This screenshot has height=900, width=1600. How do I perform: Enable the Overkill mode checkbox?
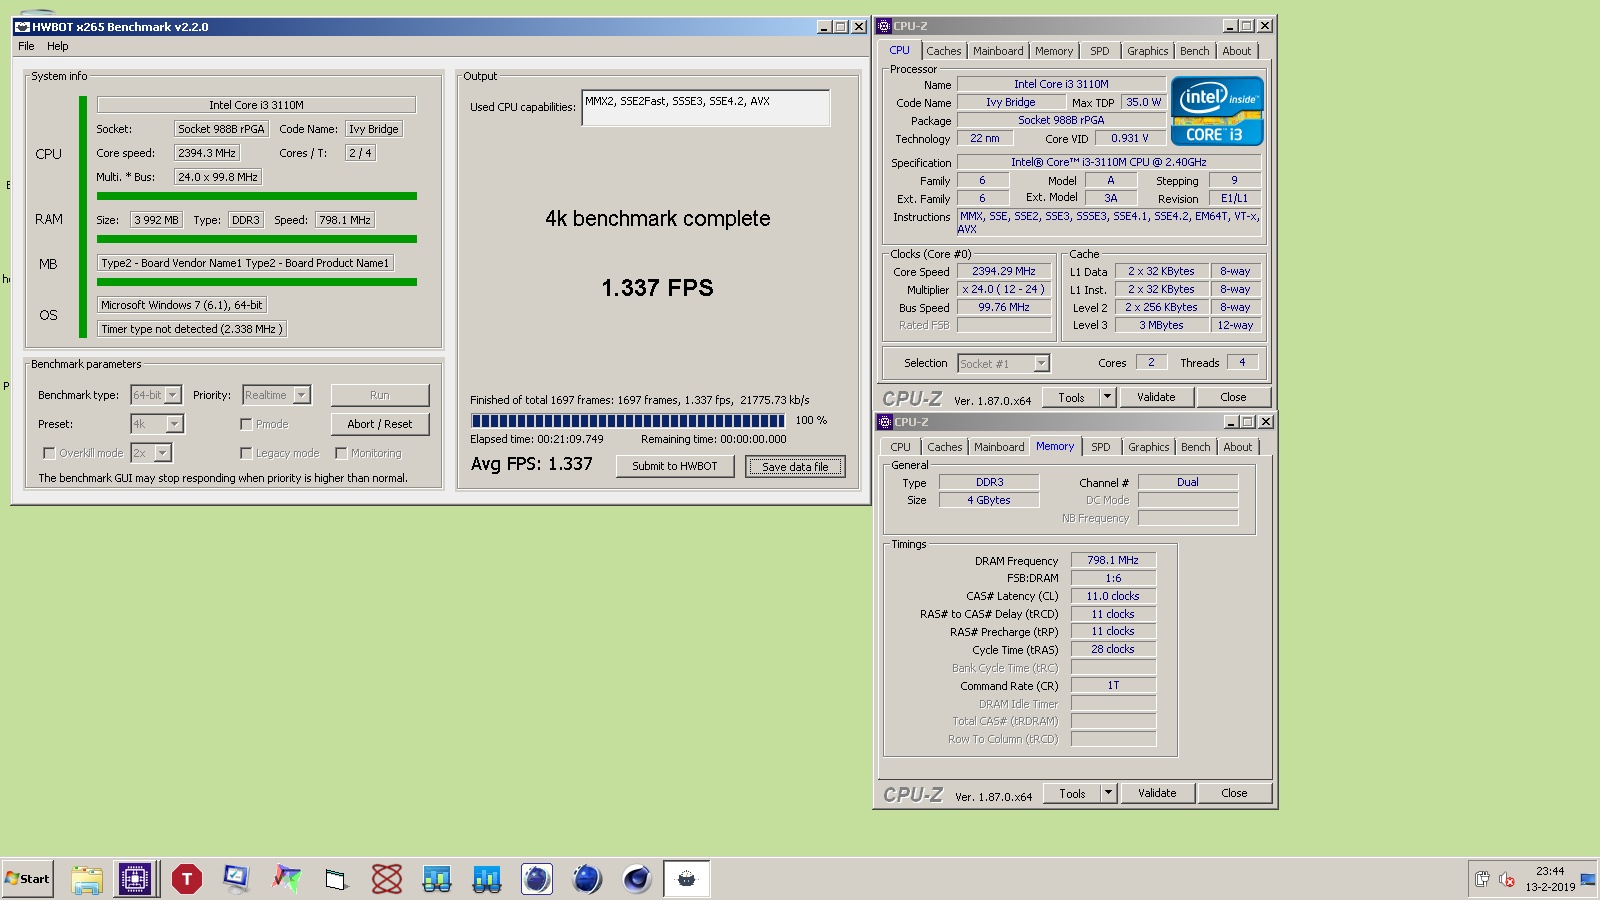pyautogui.click(x=49, y=453)
